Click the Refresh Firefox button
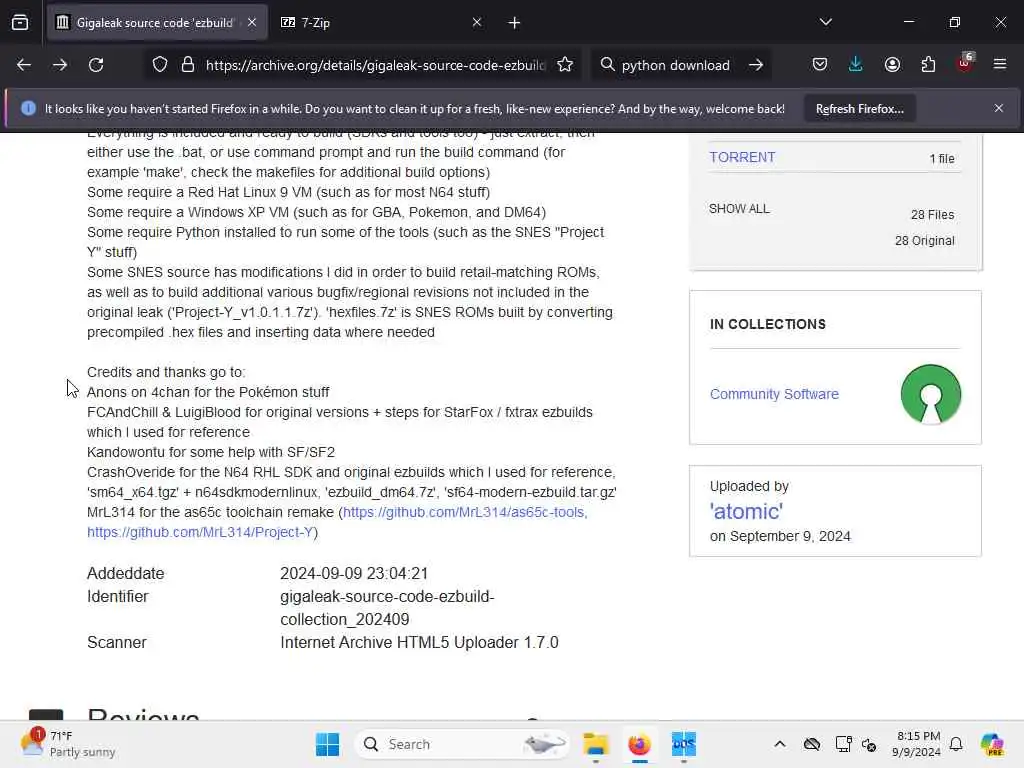 [859, 108]
